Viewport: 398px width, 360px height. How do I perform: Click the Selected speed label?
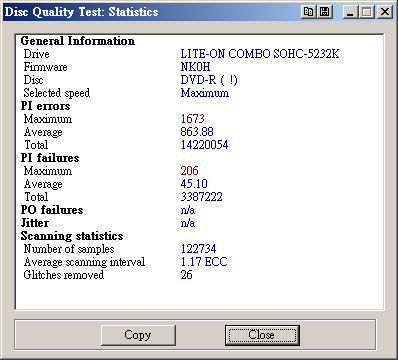click(57, 93)
